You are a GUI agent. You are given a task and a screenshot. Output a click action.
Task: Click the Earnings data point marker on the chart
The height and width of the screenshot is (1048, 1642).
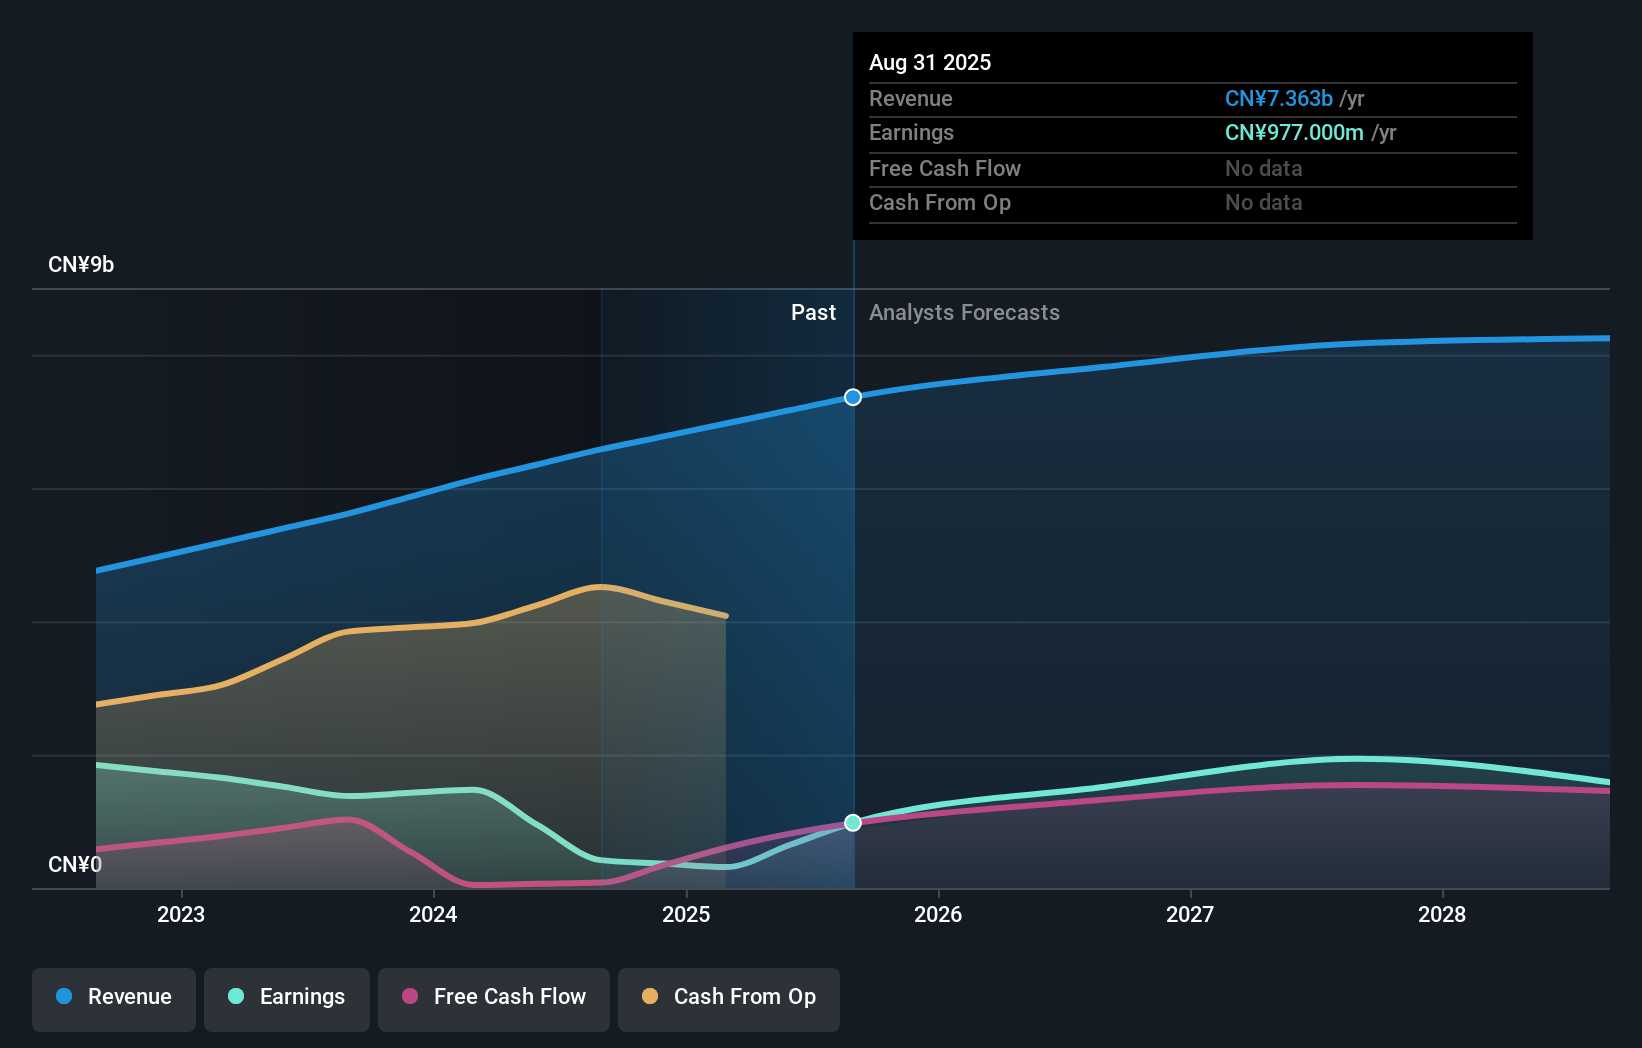852,823
